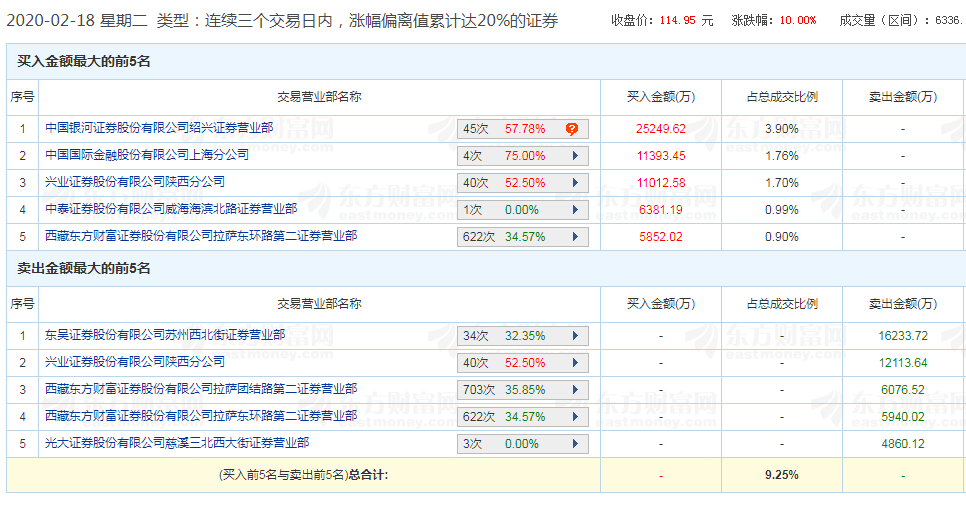Open 东吴证券苏州西北街证券营业部 link

pos(165,335)
